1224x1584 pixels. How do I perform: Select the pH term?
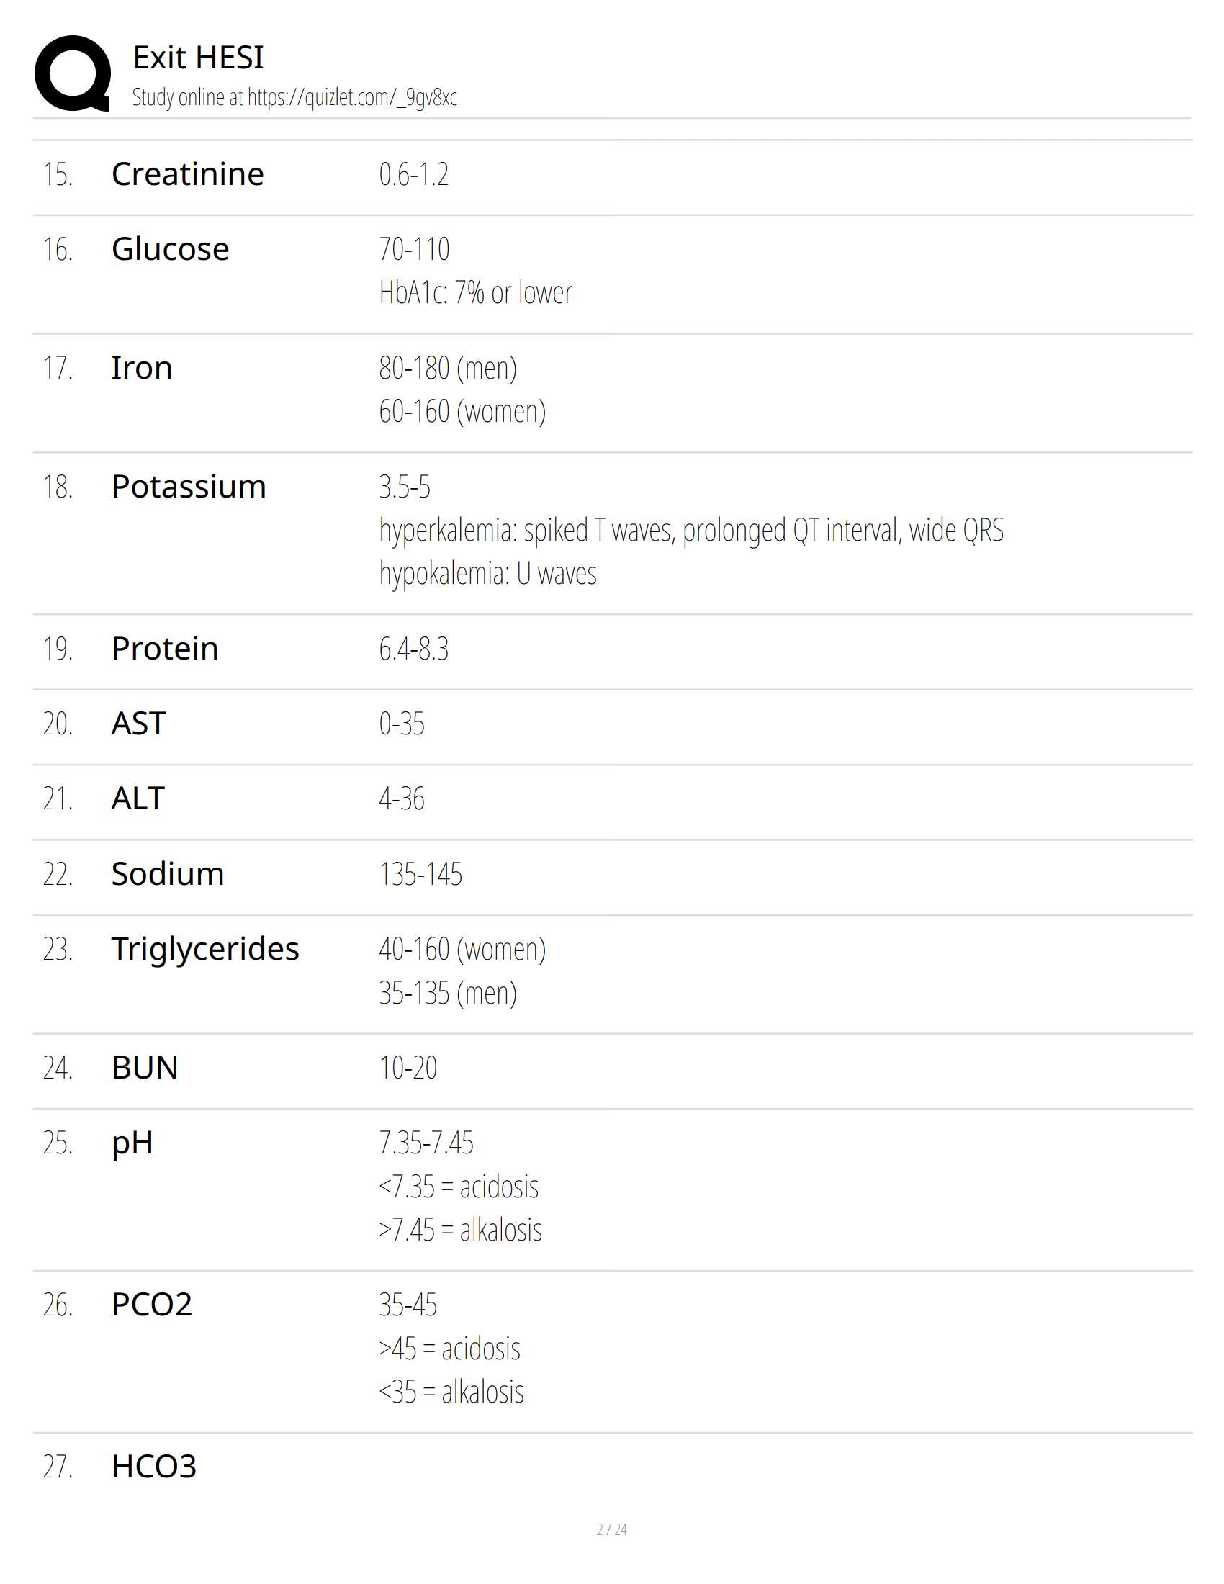132,1143
